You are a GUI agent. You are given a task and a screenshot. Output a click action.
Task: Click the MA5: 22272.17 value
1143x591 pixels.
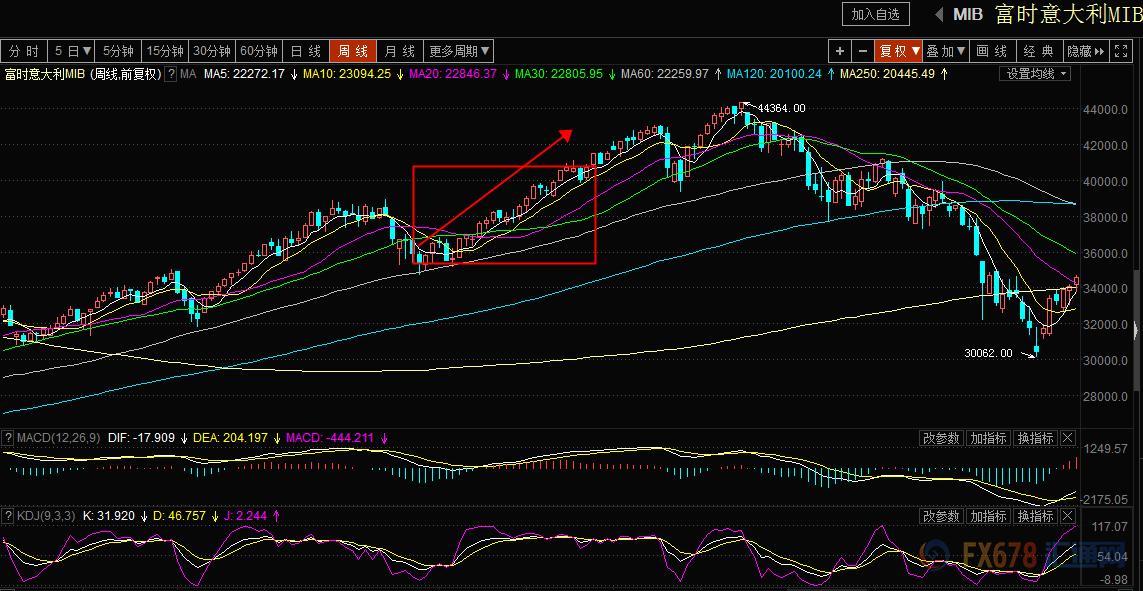point(244,74)
